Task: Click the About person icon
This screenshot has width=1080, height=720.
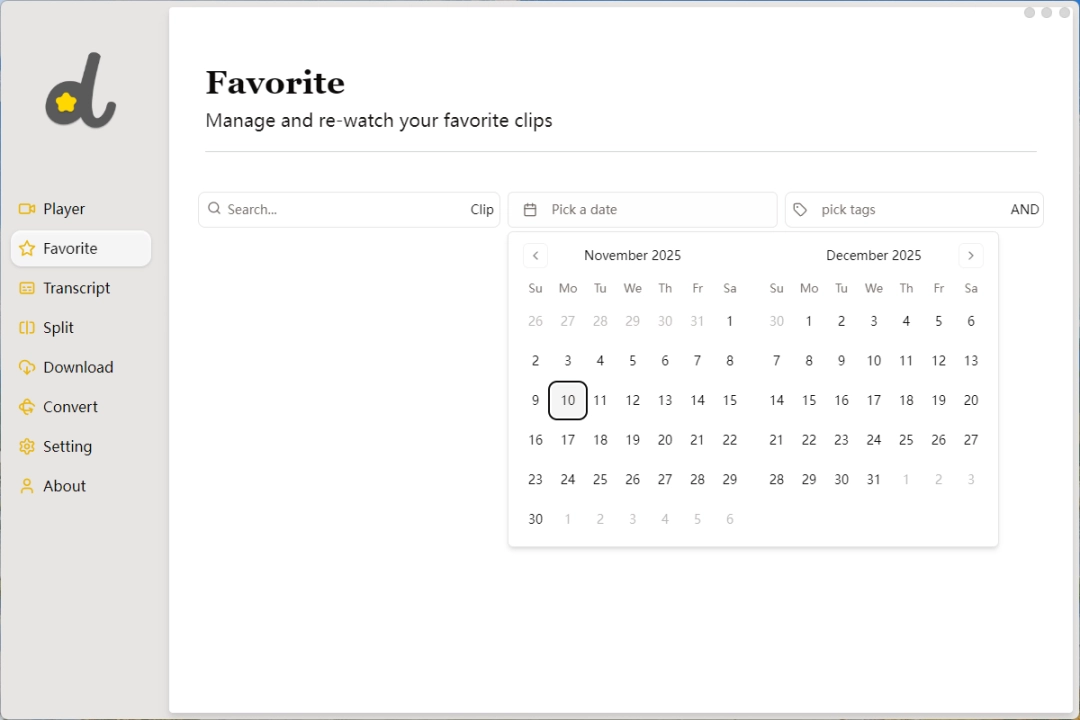Action: click(27, 486)
